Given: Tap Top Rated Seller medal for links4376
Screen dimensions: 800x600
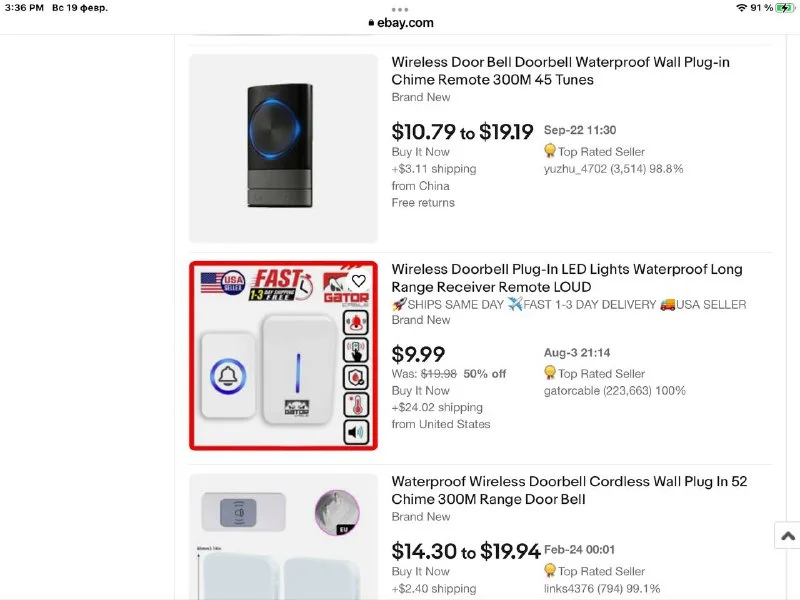Looking at the screenshot, I should tap(550, 571).
